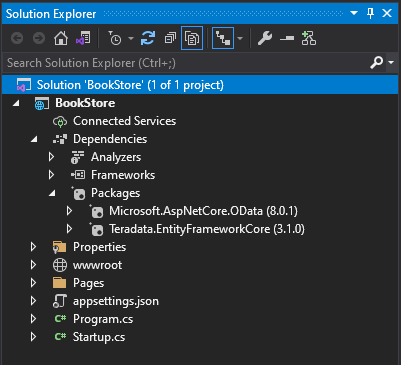Open the window position dropdown in title bar

click(354, 13)
